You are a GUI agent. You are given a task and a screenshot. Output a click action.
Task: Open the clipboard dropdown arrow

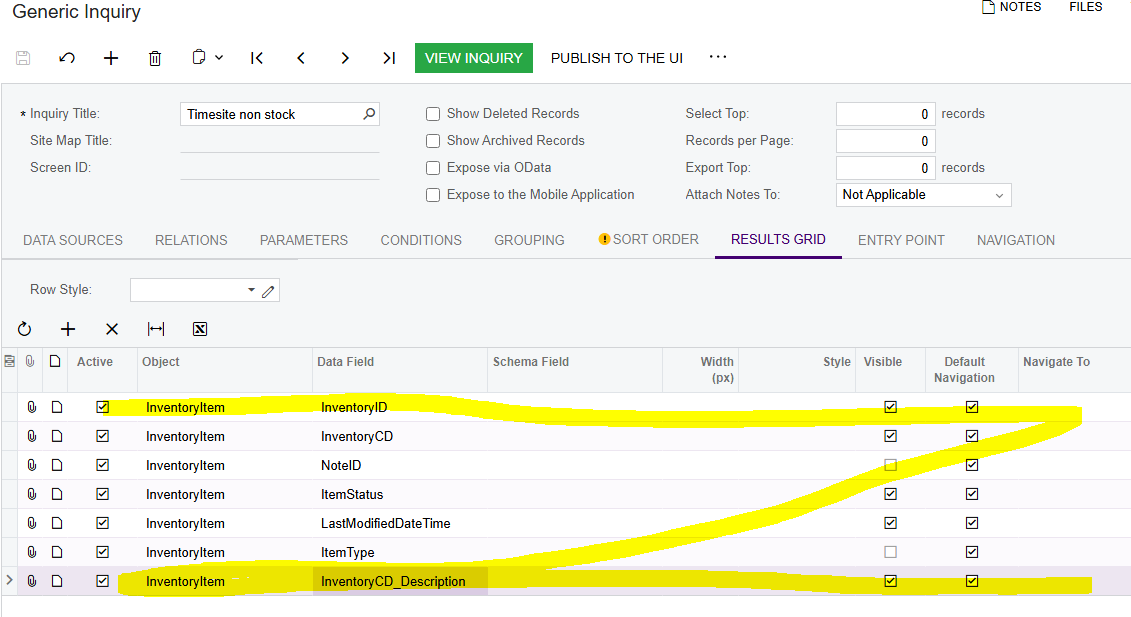[219, 58]
